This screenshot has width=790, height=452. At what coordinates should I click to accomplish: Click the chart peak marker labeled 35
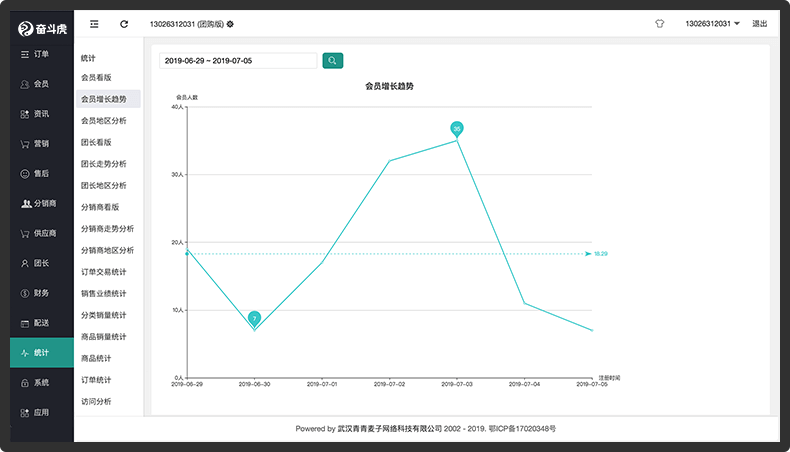pos(456,129)
